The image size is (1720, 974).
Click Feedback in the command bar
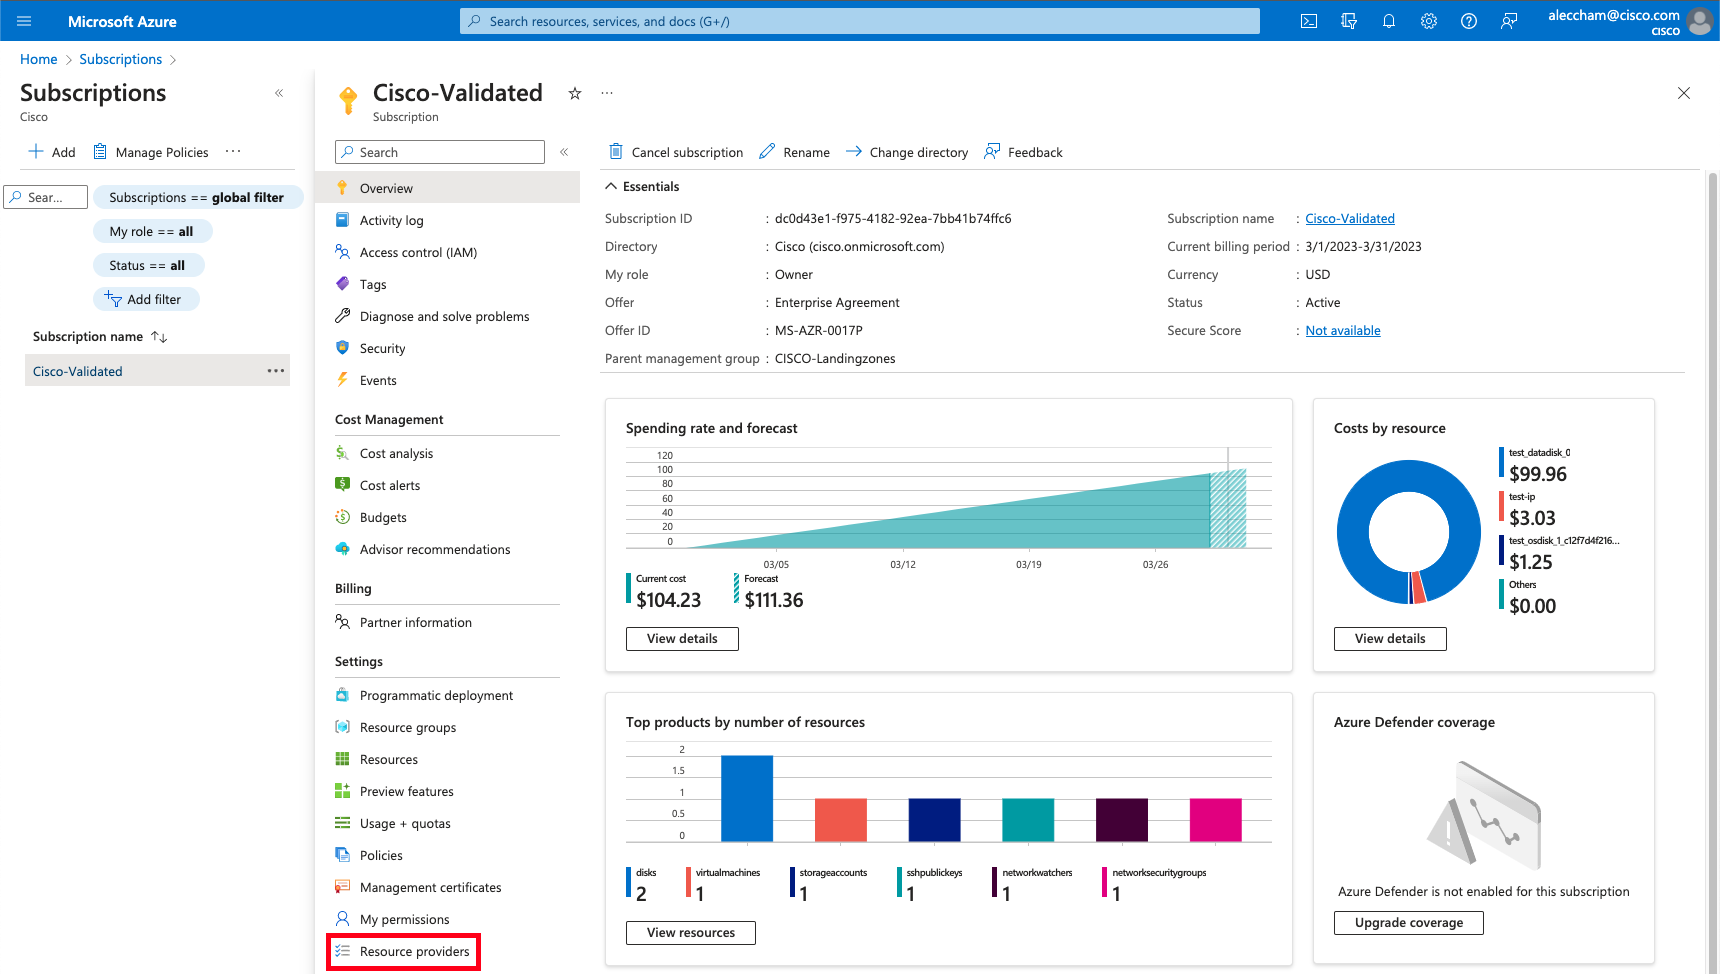coord(1023,152)
